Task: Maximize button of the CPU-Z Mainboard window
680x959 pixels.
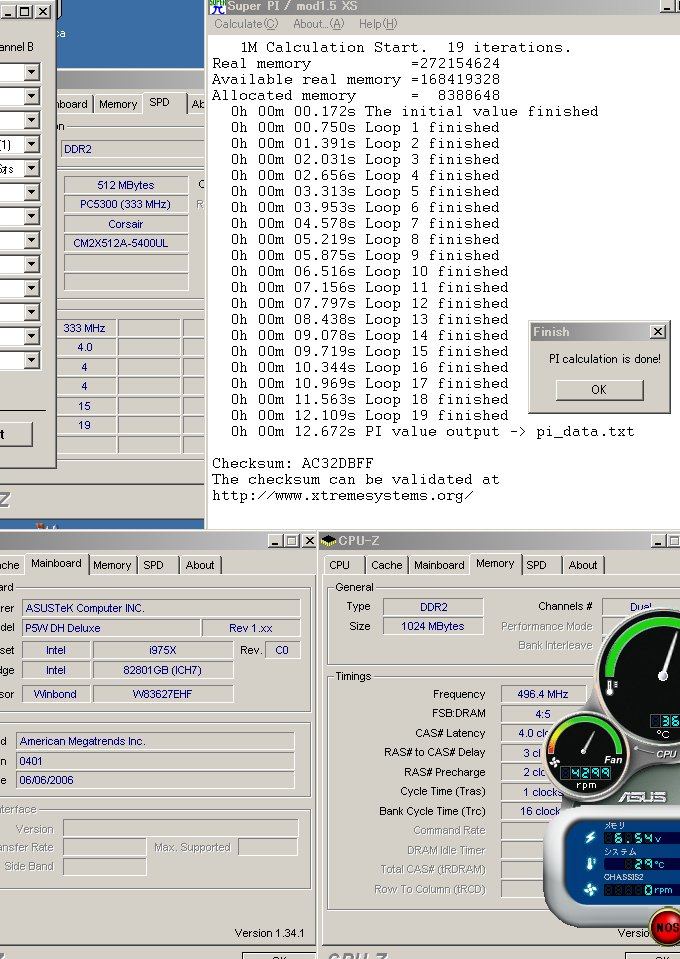Action: pyautogui.click(x=292, y=541)
